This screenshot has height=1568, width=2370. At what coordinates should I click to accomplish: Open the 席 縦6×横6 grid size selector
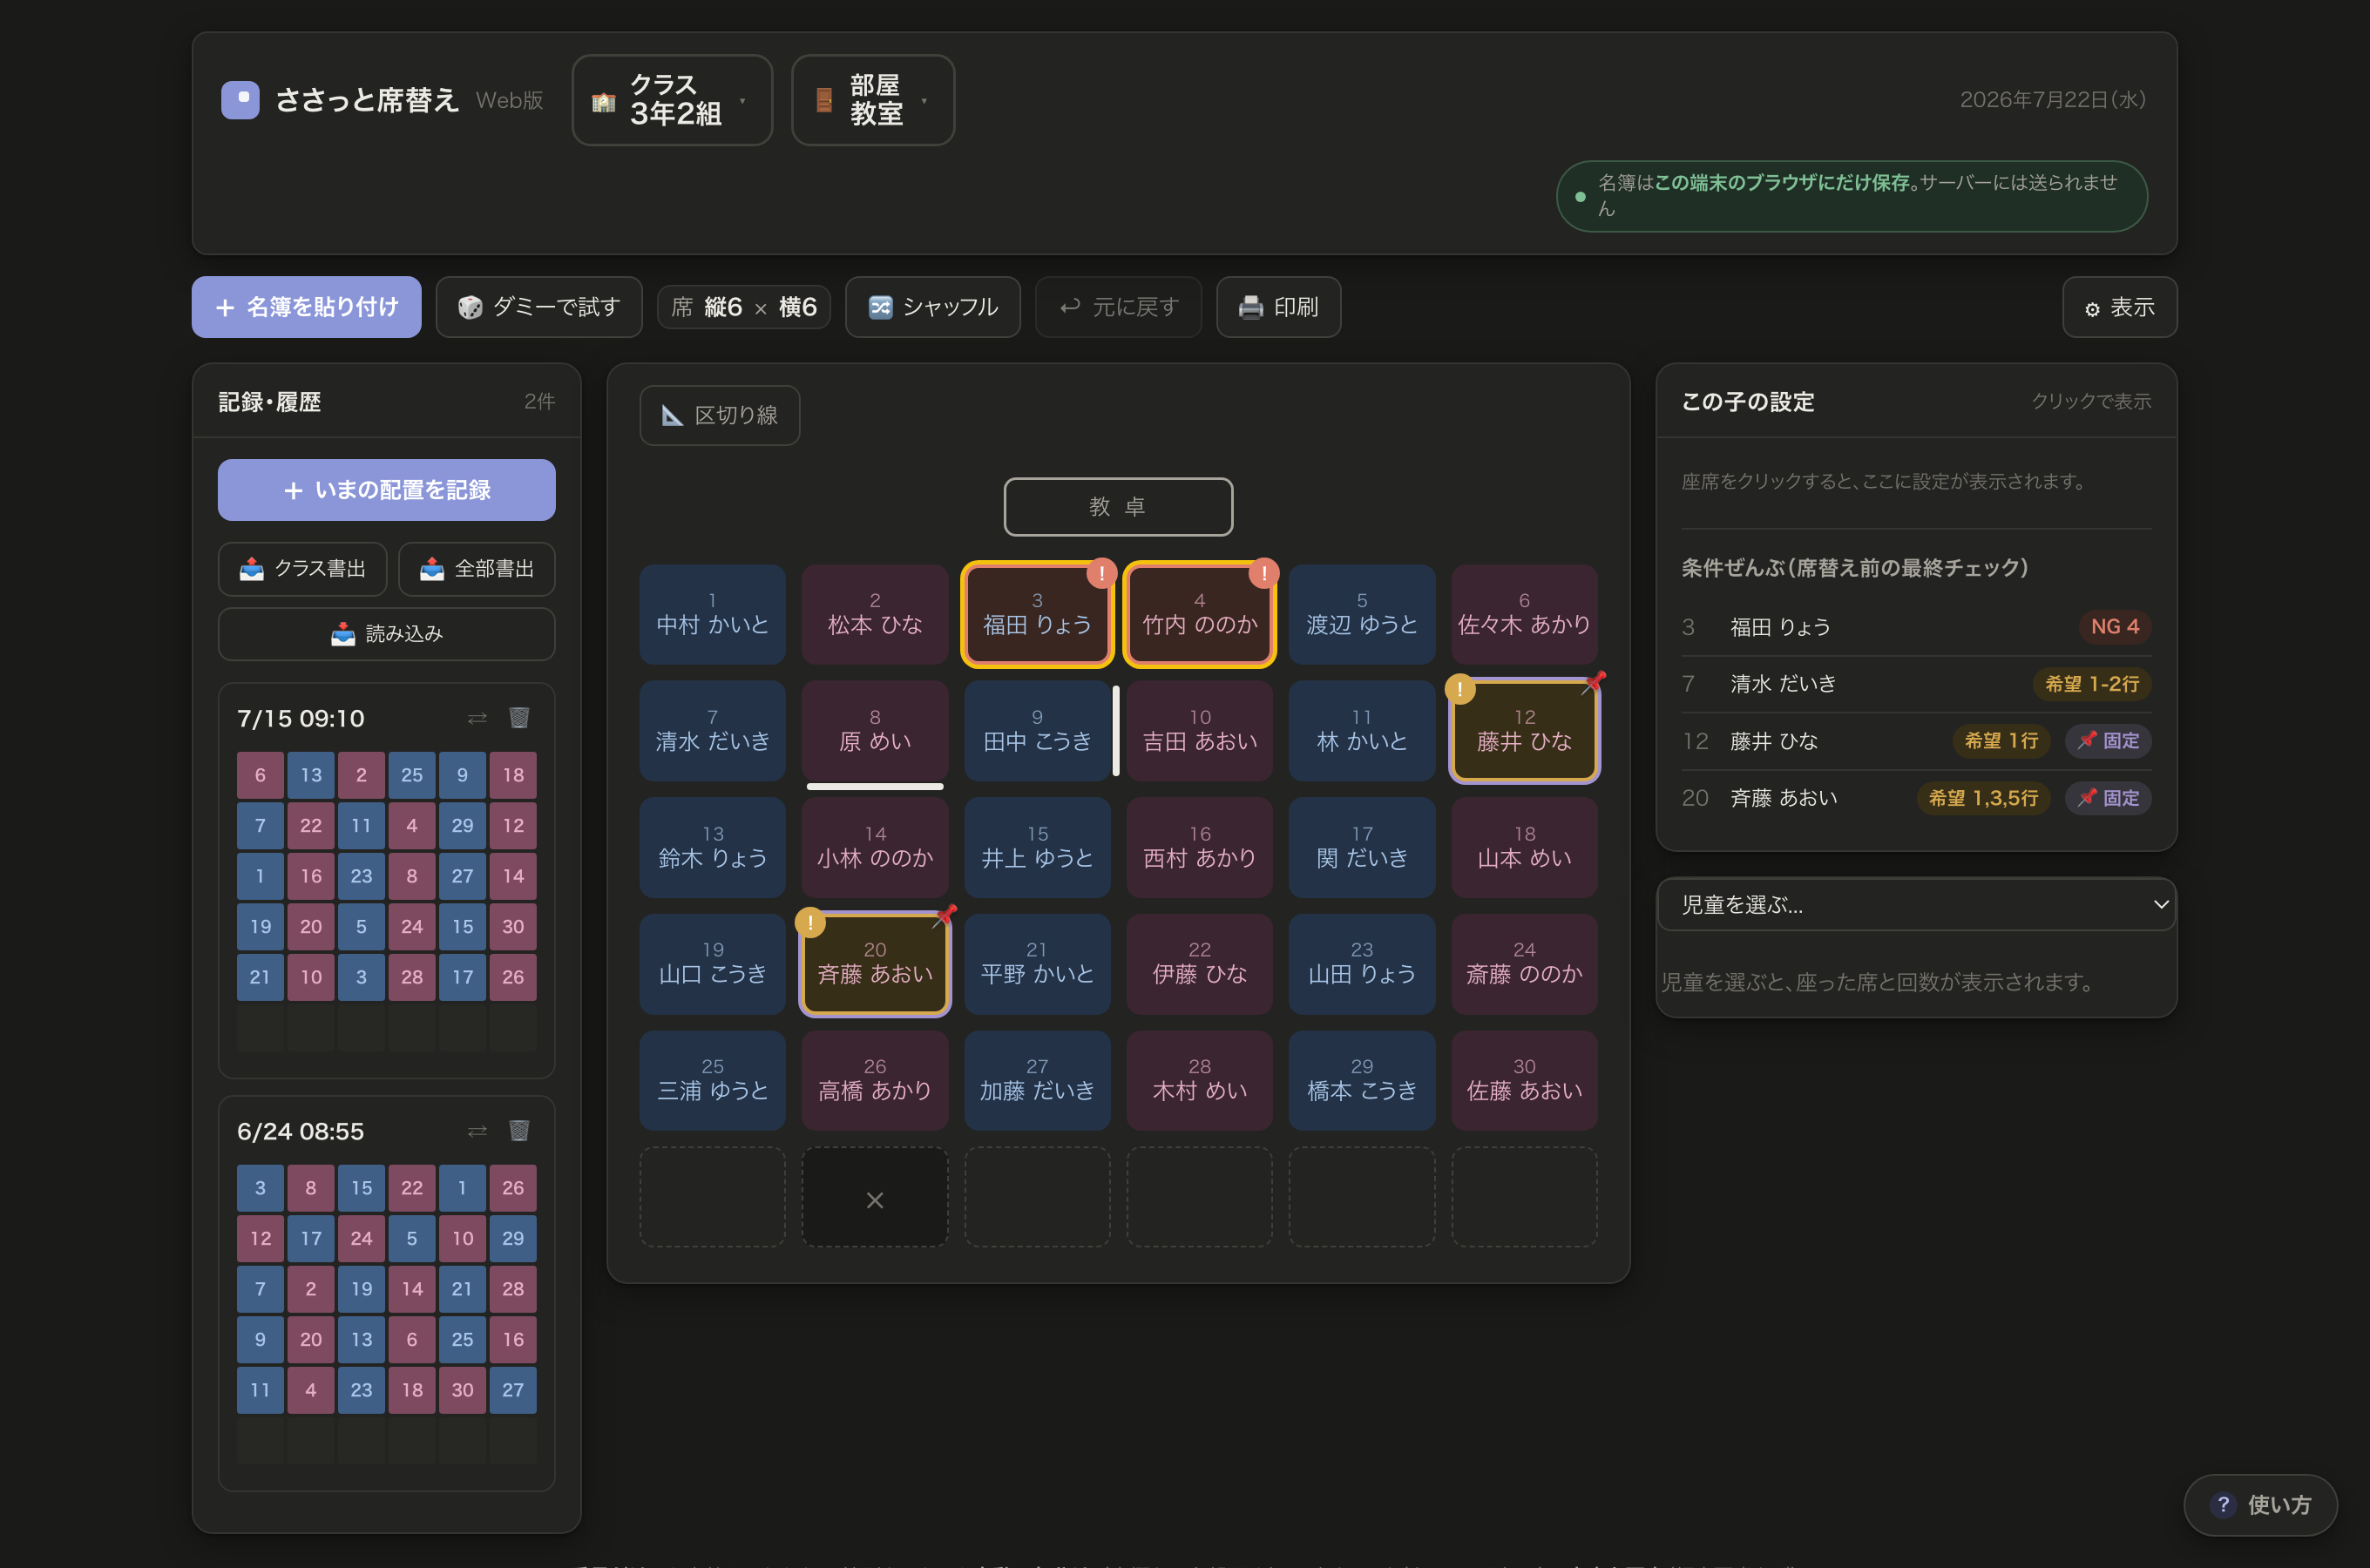click(x=744, y=307)
